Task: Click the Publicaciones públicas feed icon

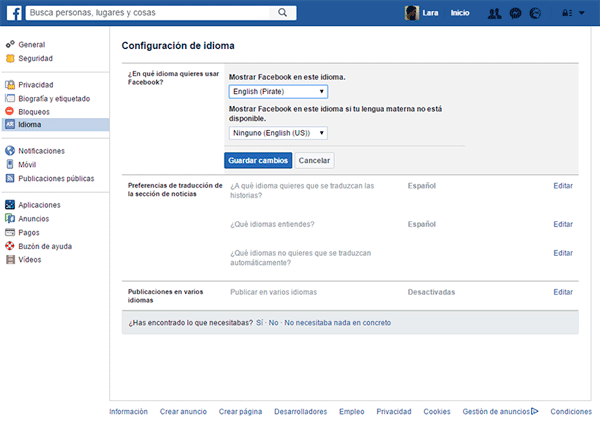Action: coord(10,178)
